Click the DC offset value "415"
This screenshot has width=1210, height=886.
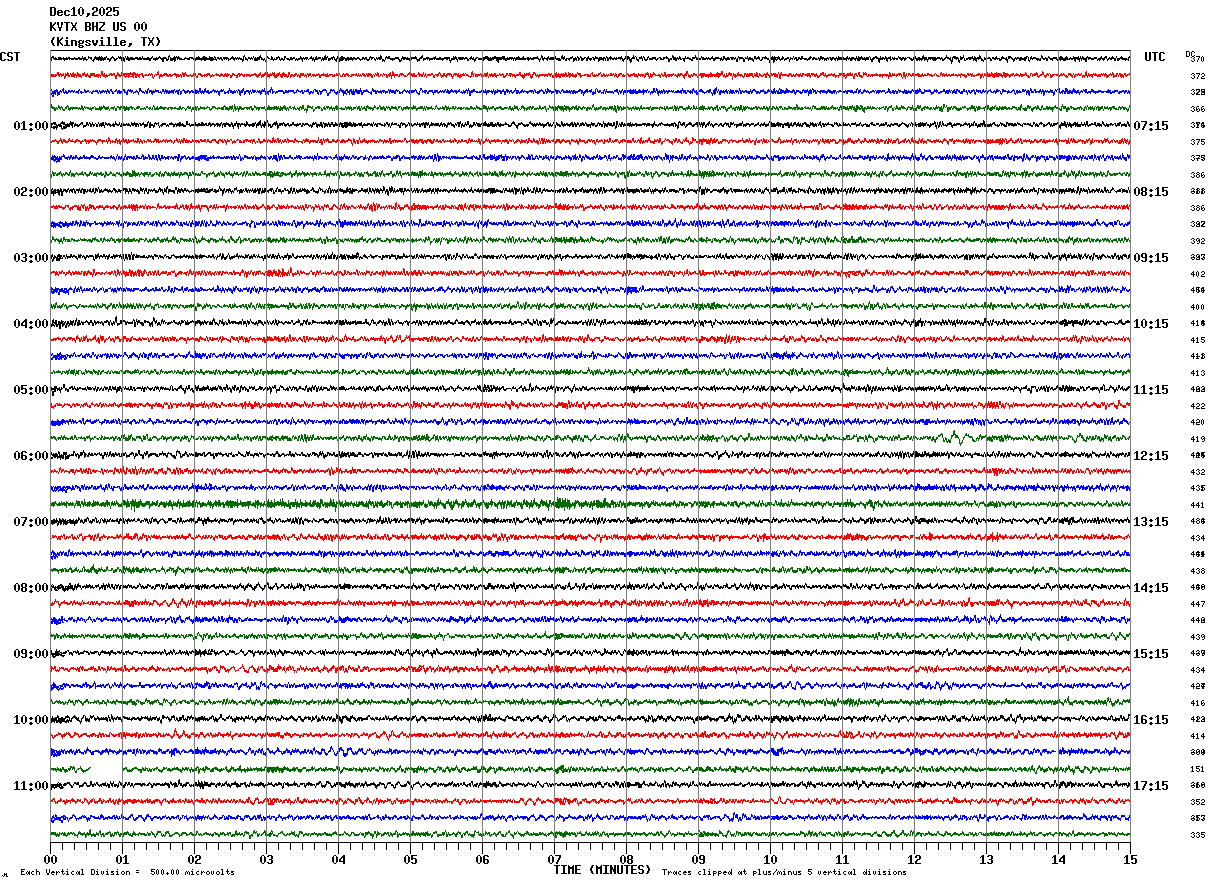(x=1197, y=340)
